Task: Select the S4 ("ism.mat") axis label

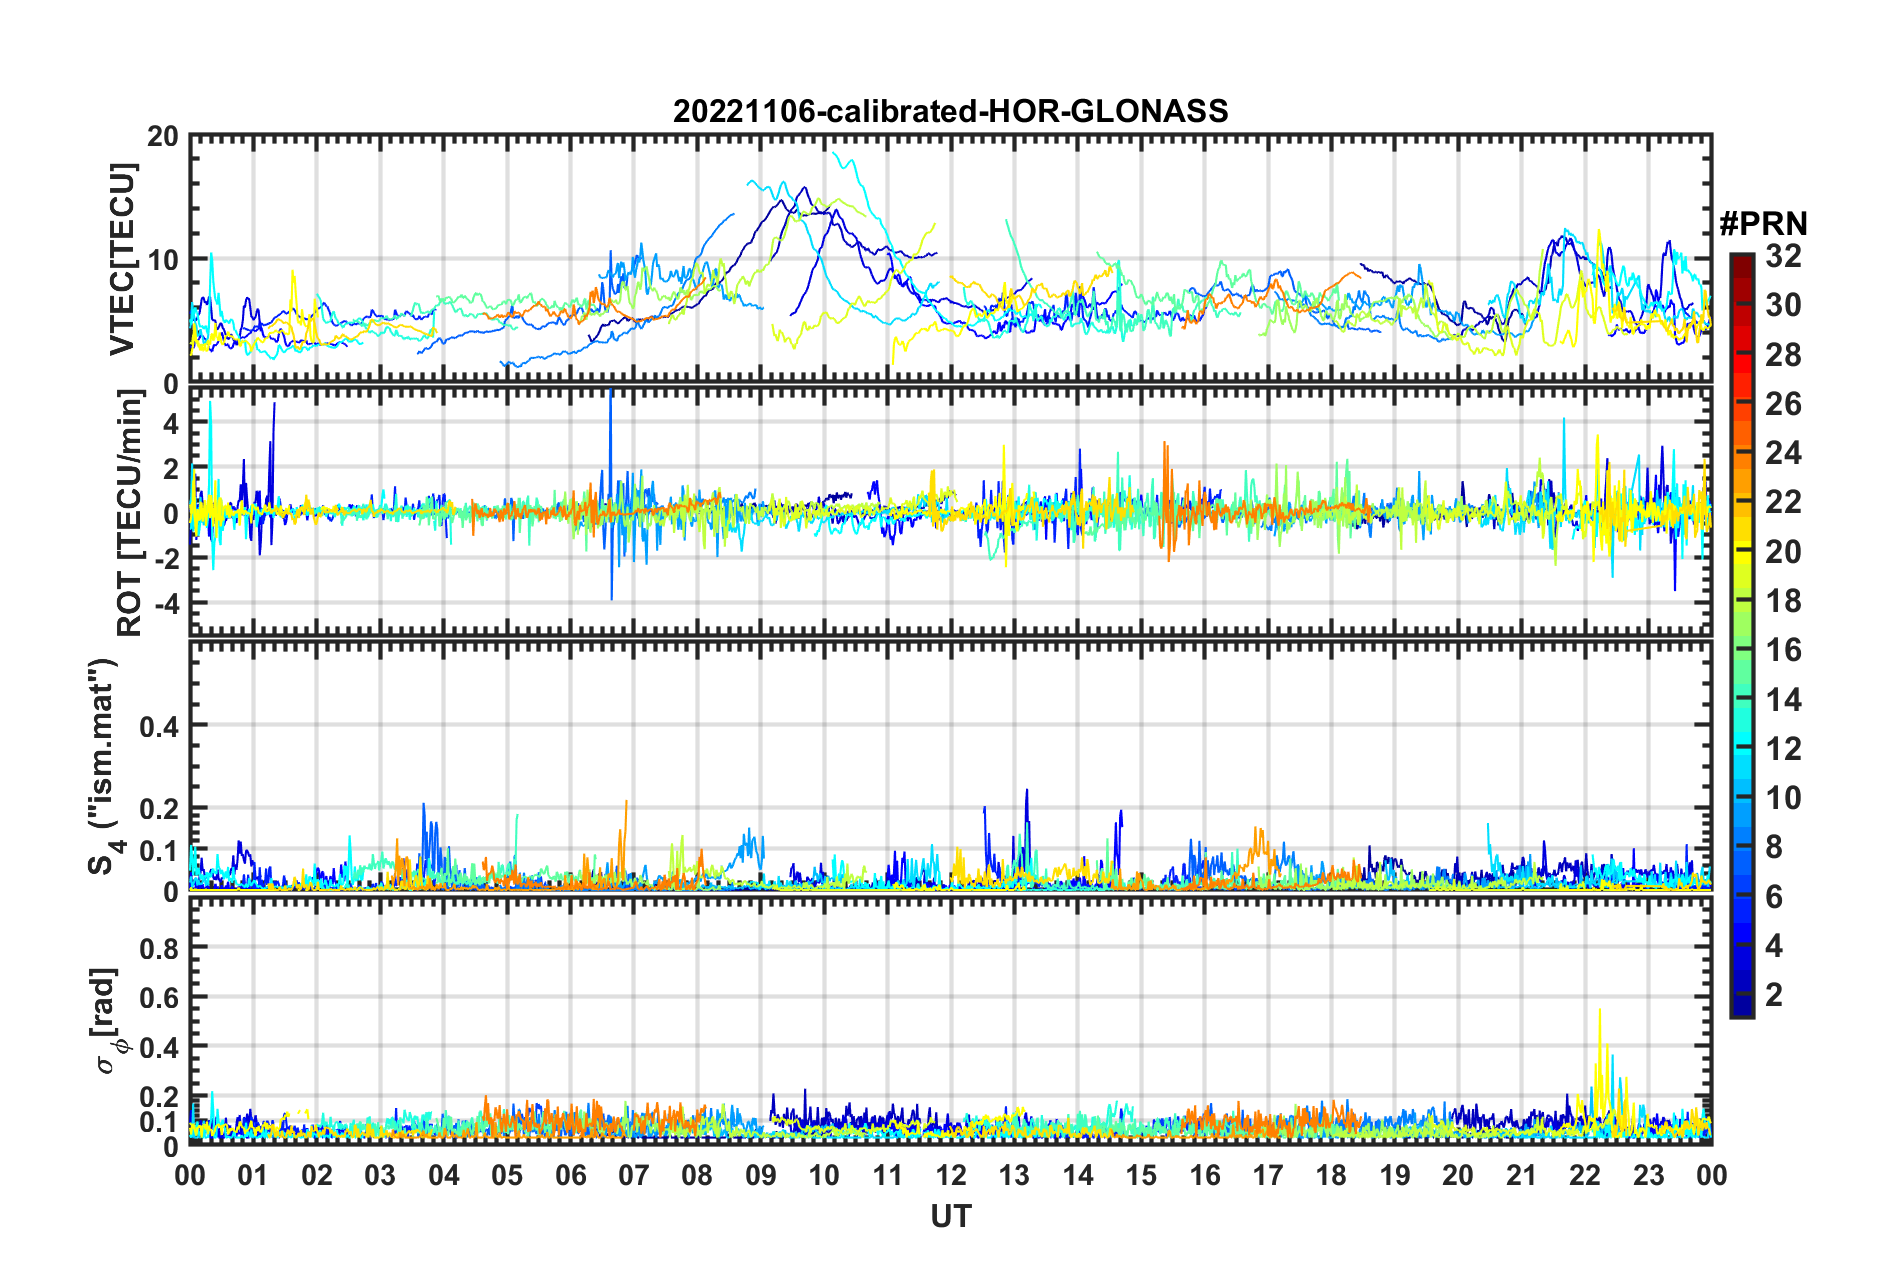Action: click(105, 767)
